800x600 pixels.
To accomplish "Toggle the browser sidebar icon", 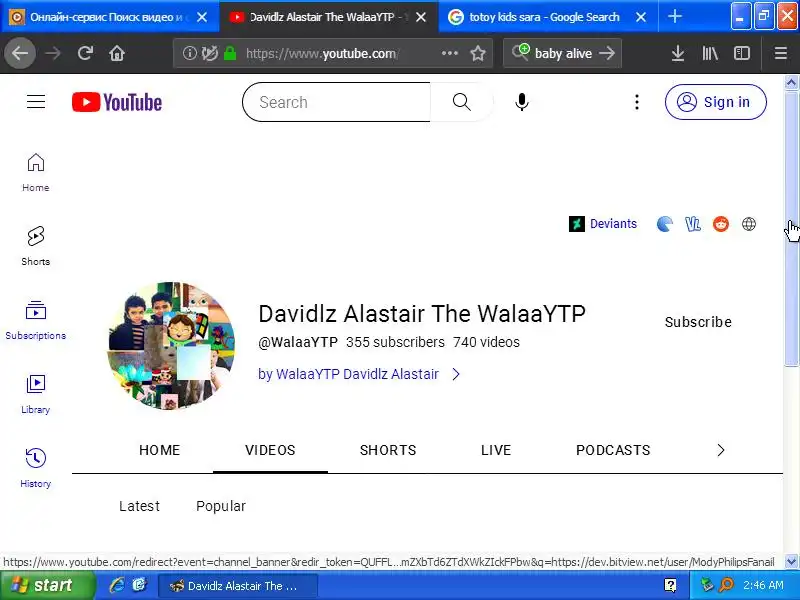I will pyautogui.click(x=742, y=53).
